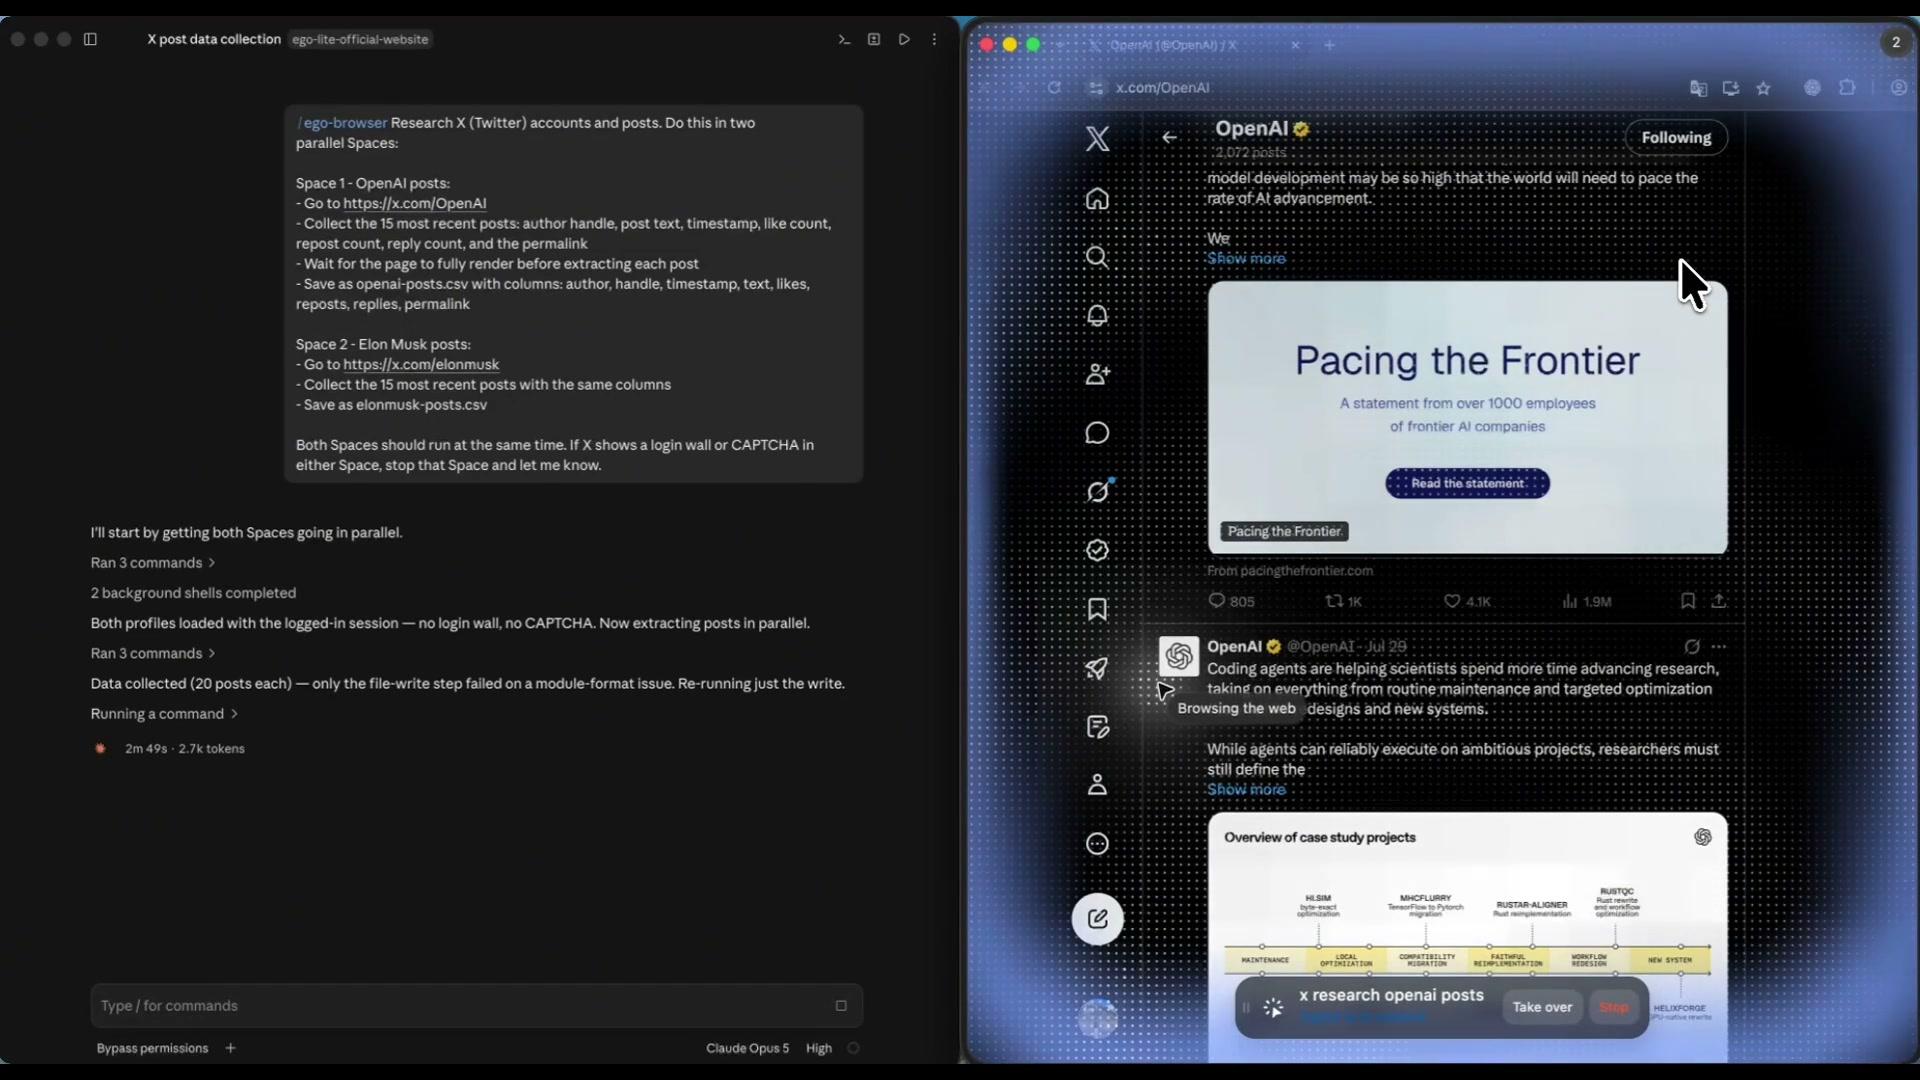Screen dimensions: 1920x1080
Task: Open the rocket icon in X sidebar
Action: 1097,668
